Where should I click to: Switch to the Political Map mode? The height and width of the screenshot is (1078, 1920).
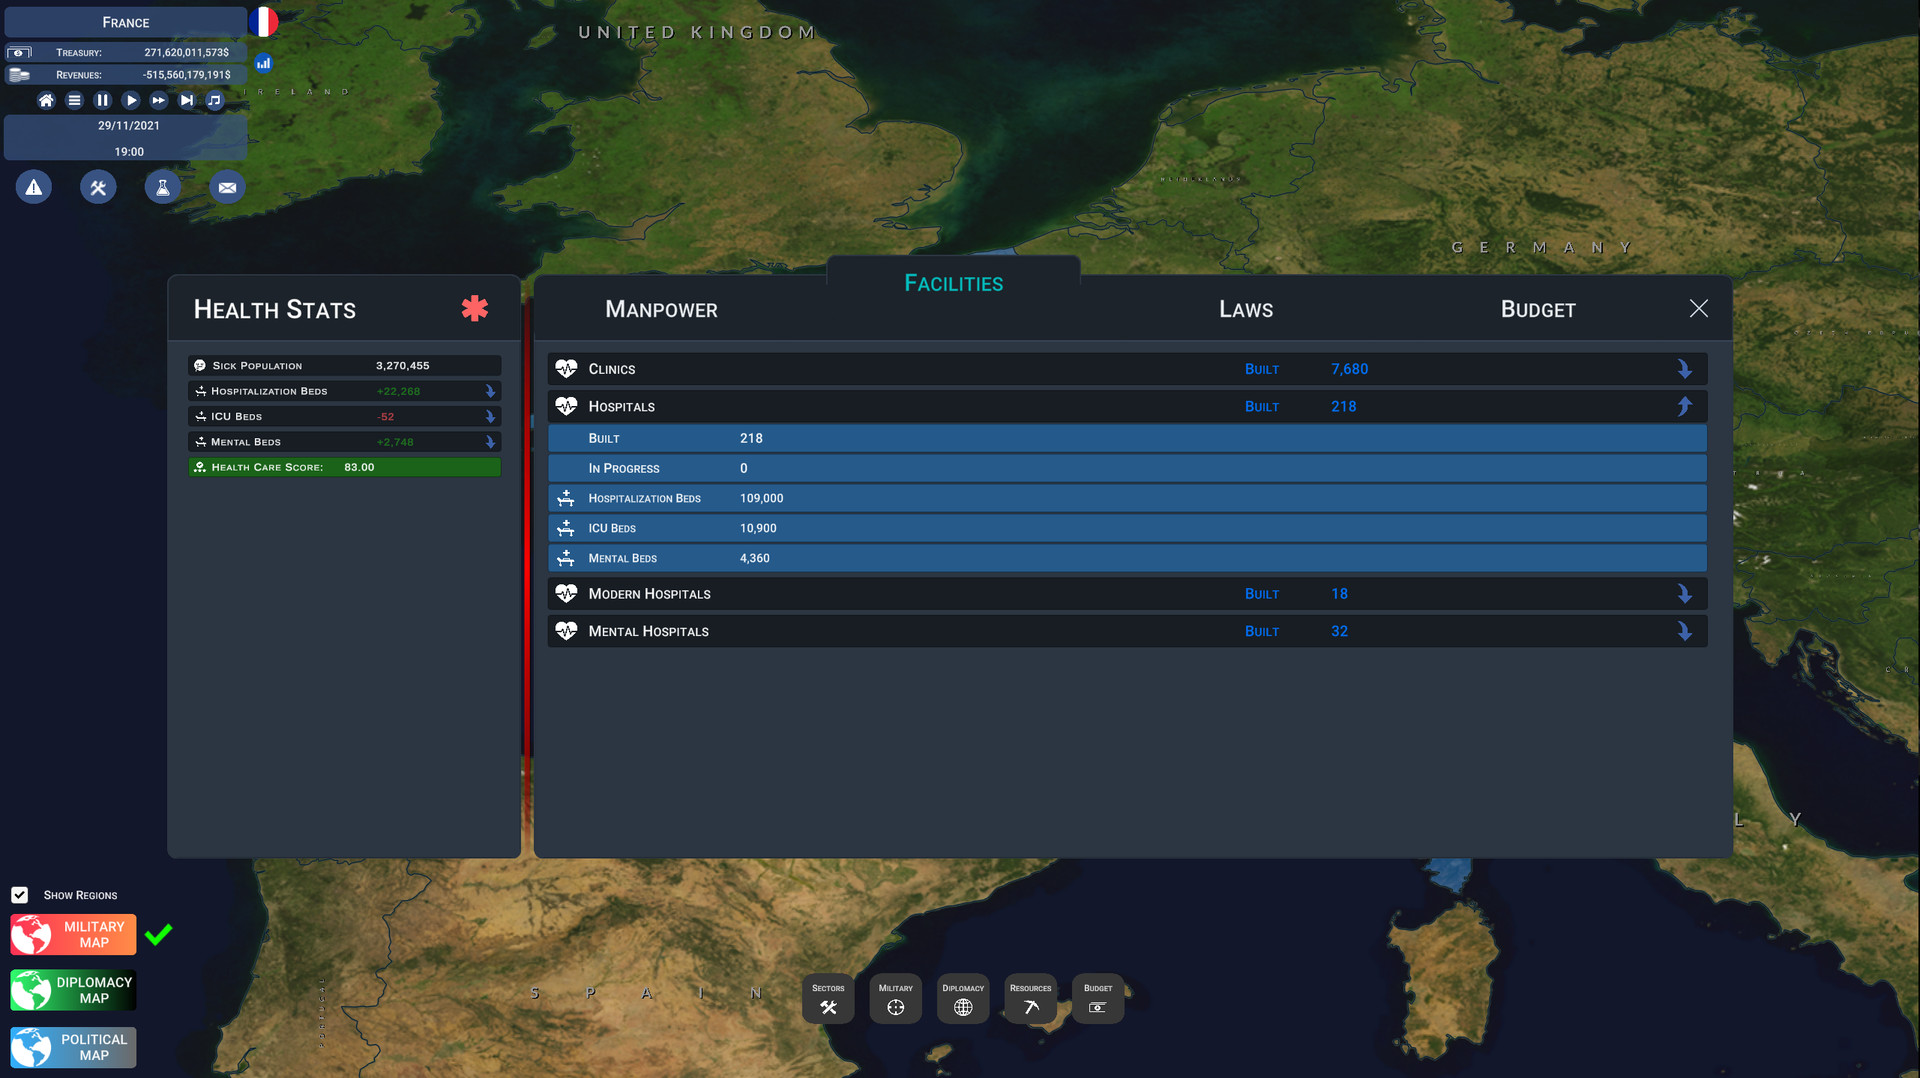click(x=73, y=1047)
